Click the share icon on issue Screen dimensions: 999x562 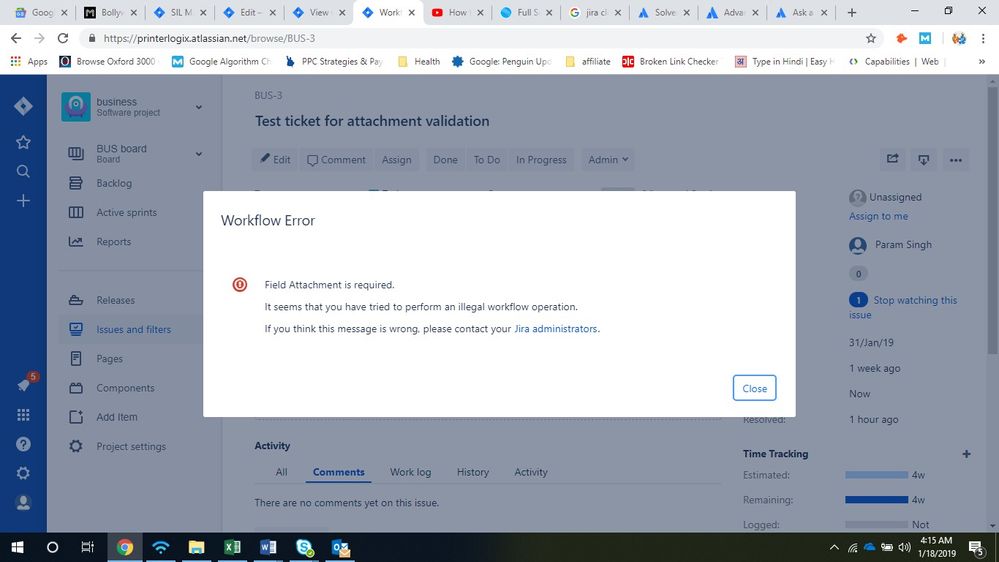pyautogui.click(x=892, y=159)
